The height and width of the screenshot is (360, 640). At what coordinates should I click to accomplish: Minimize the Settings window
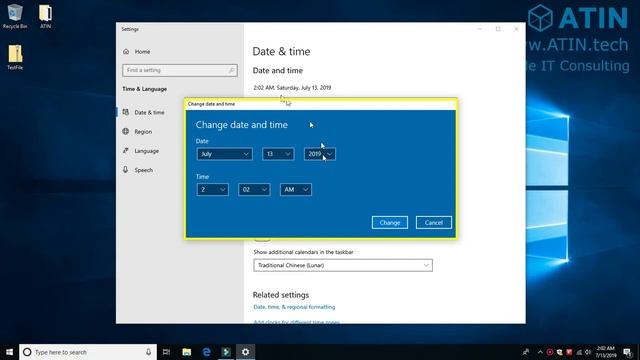(x=480, y=29)
